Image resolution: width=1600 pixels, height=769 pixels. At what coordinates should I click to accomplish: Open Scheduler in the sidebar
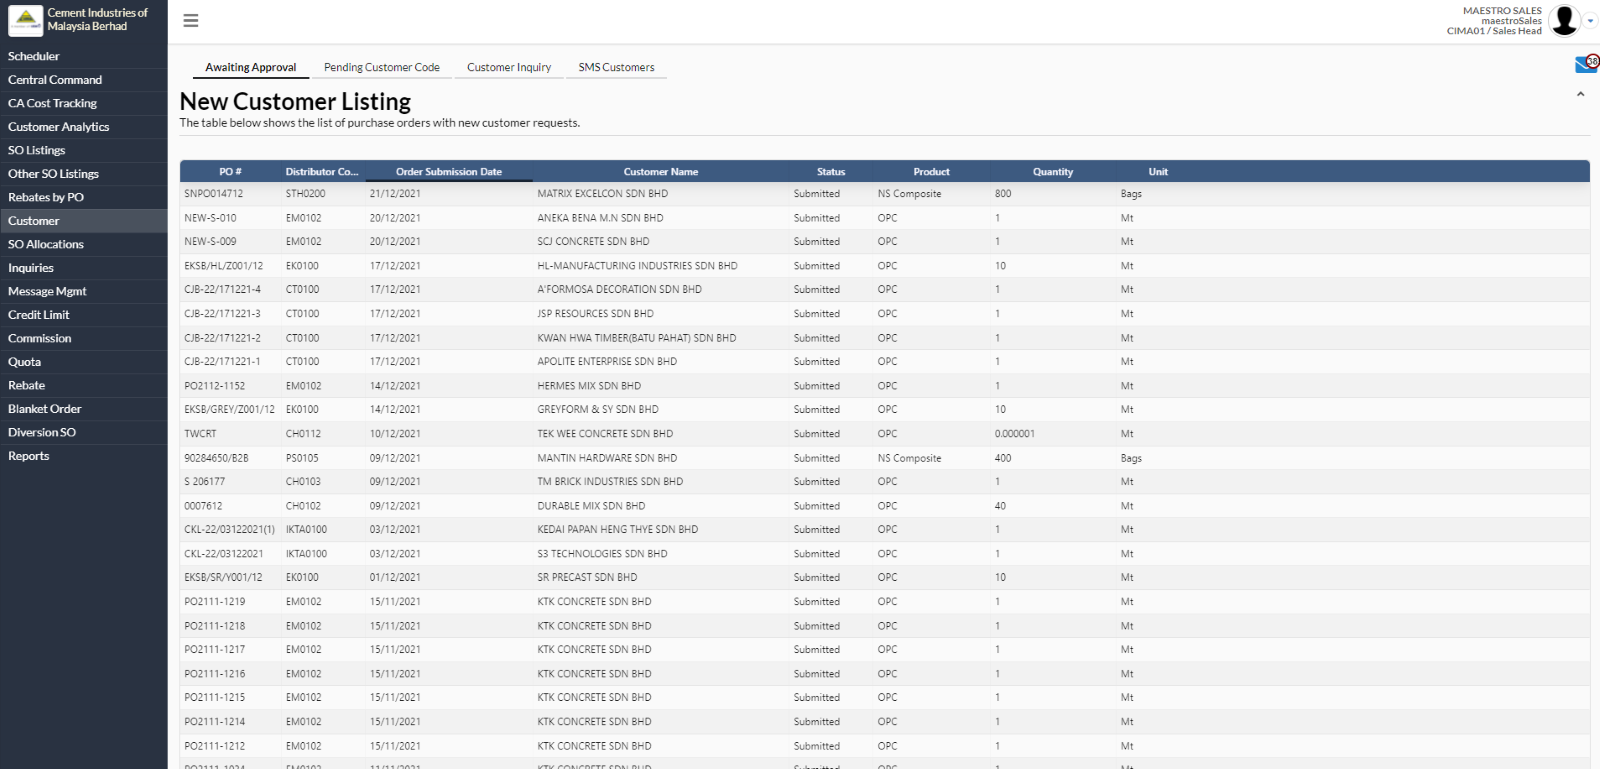click(84, 56)
